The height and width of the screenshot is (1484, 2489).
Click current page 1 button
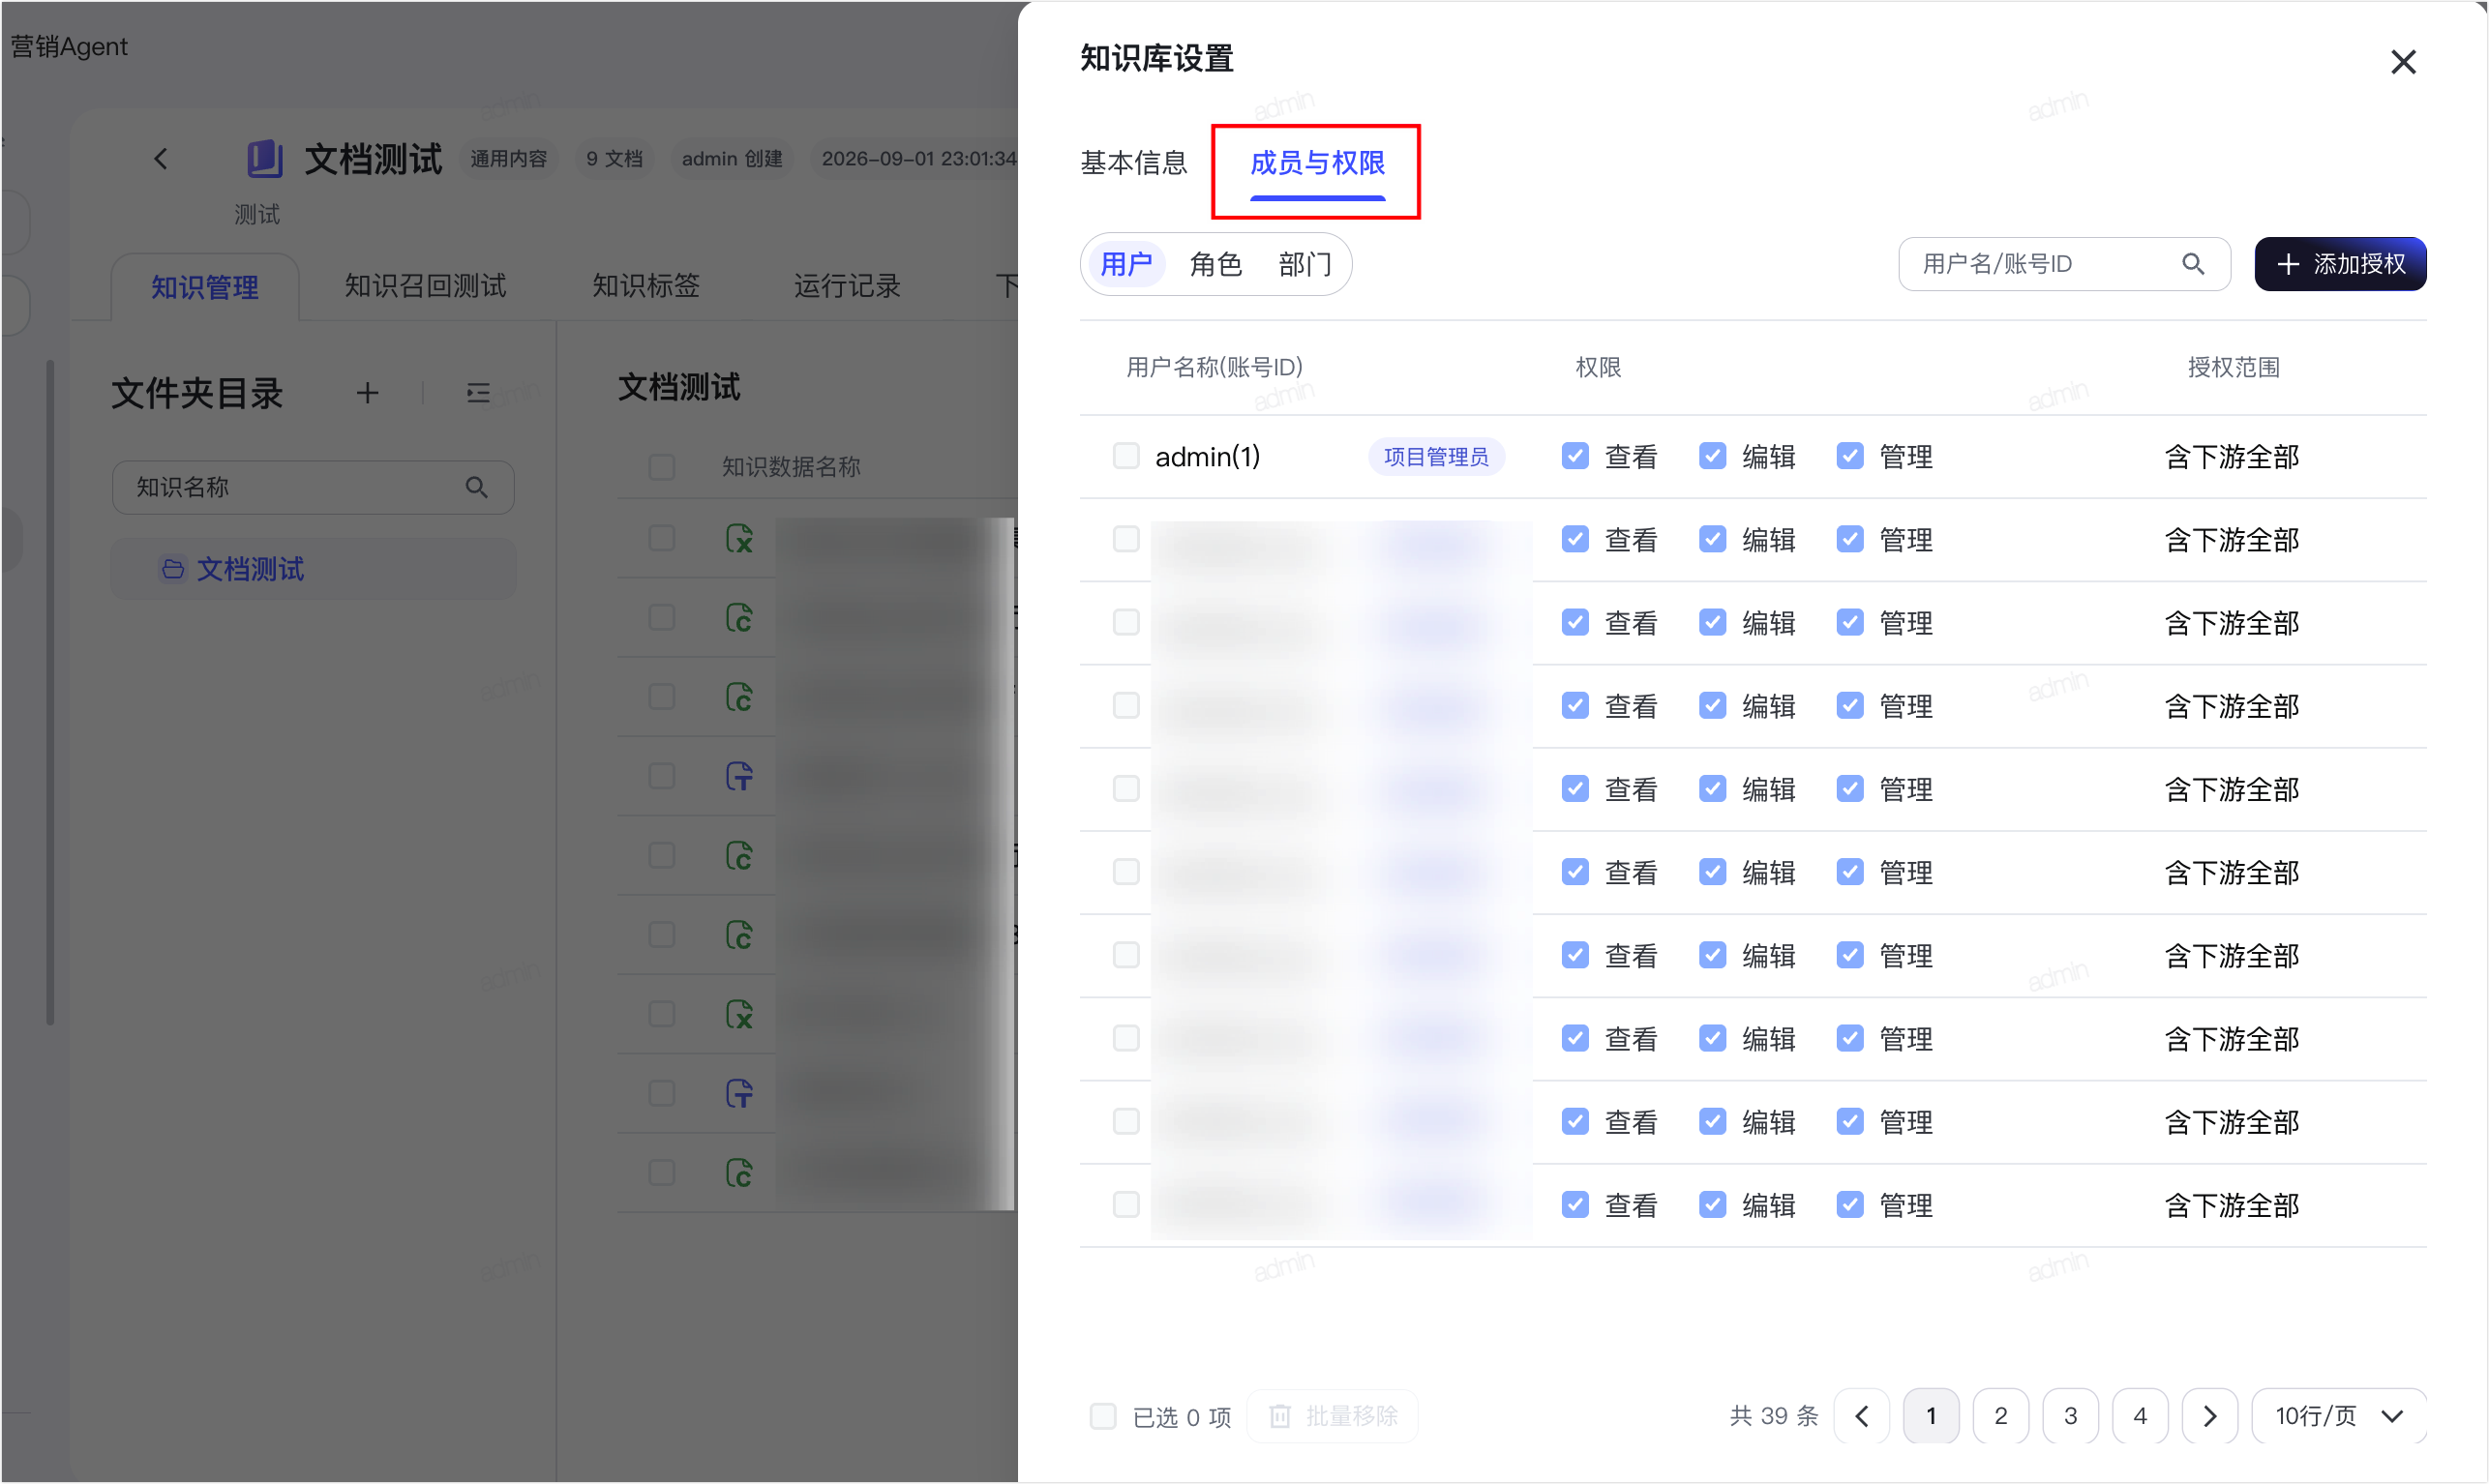pos(1930,1416)
